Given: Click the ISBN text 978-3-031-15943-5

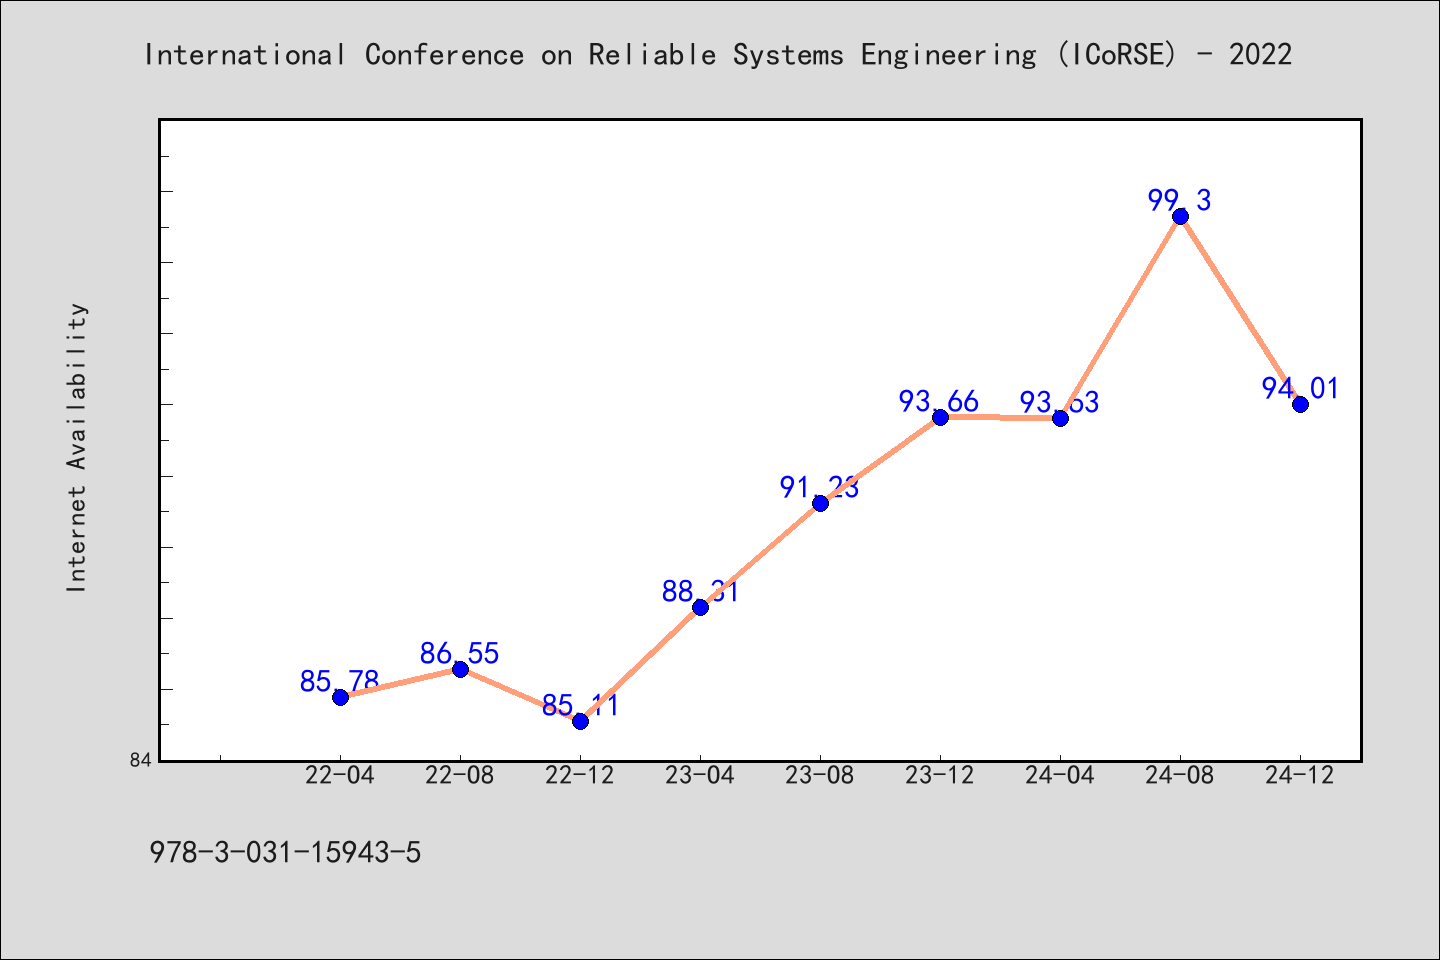Looking at the screenshot, I should click(285, 853).
